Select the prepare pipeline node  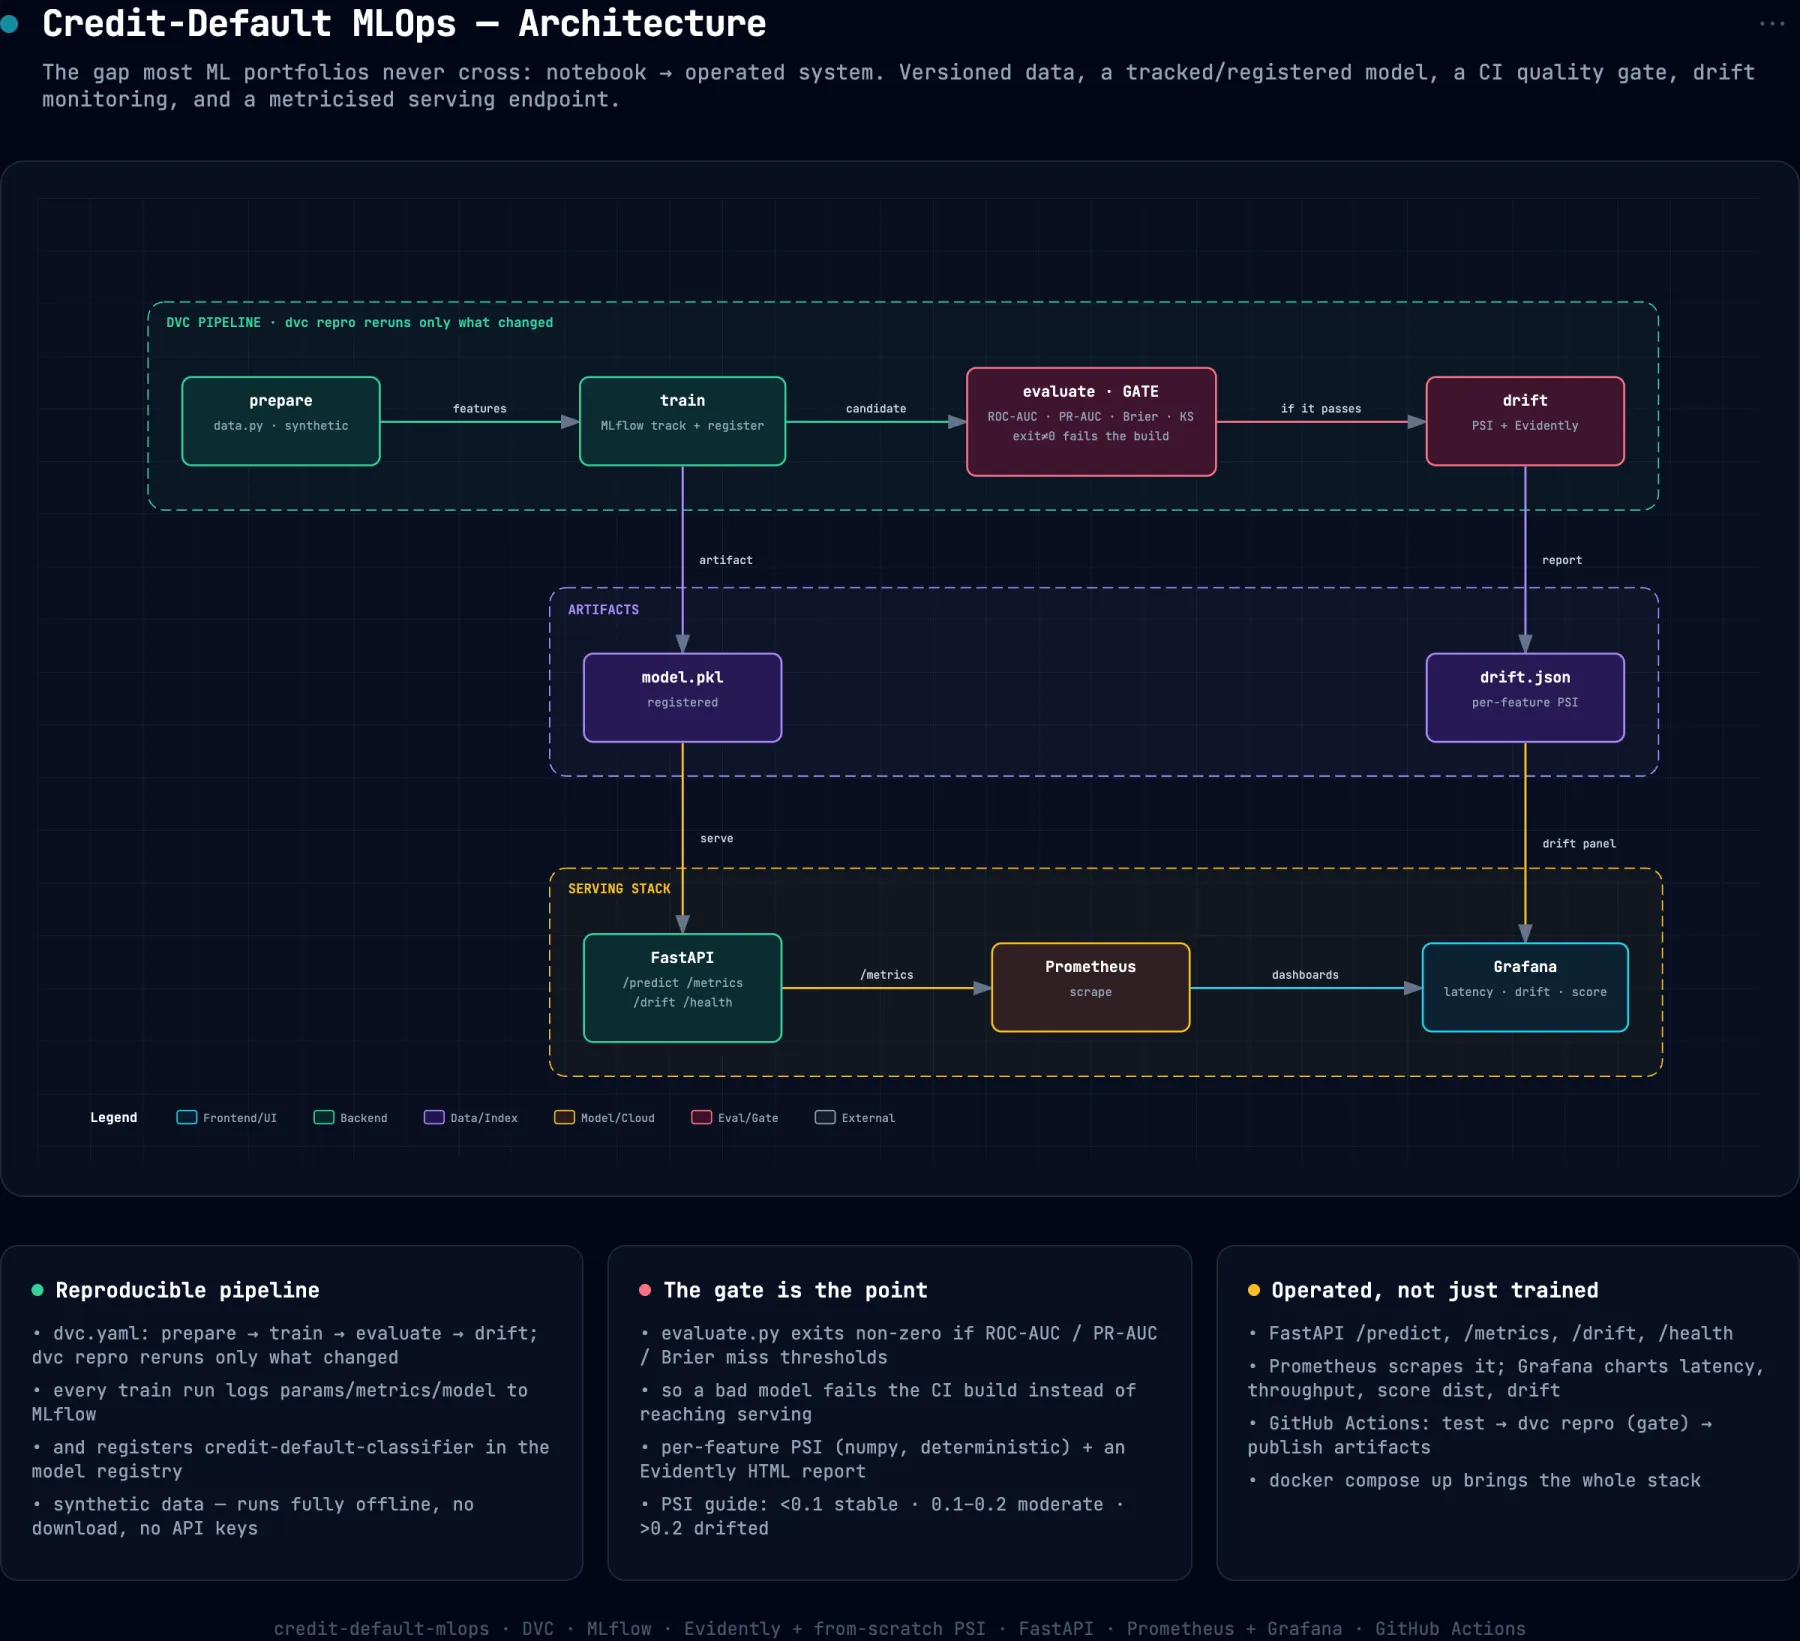click(x=281, y=421)
